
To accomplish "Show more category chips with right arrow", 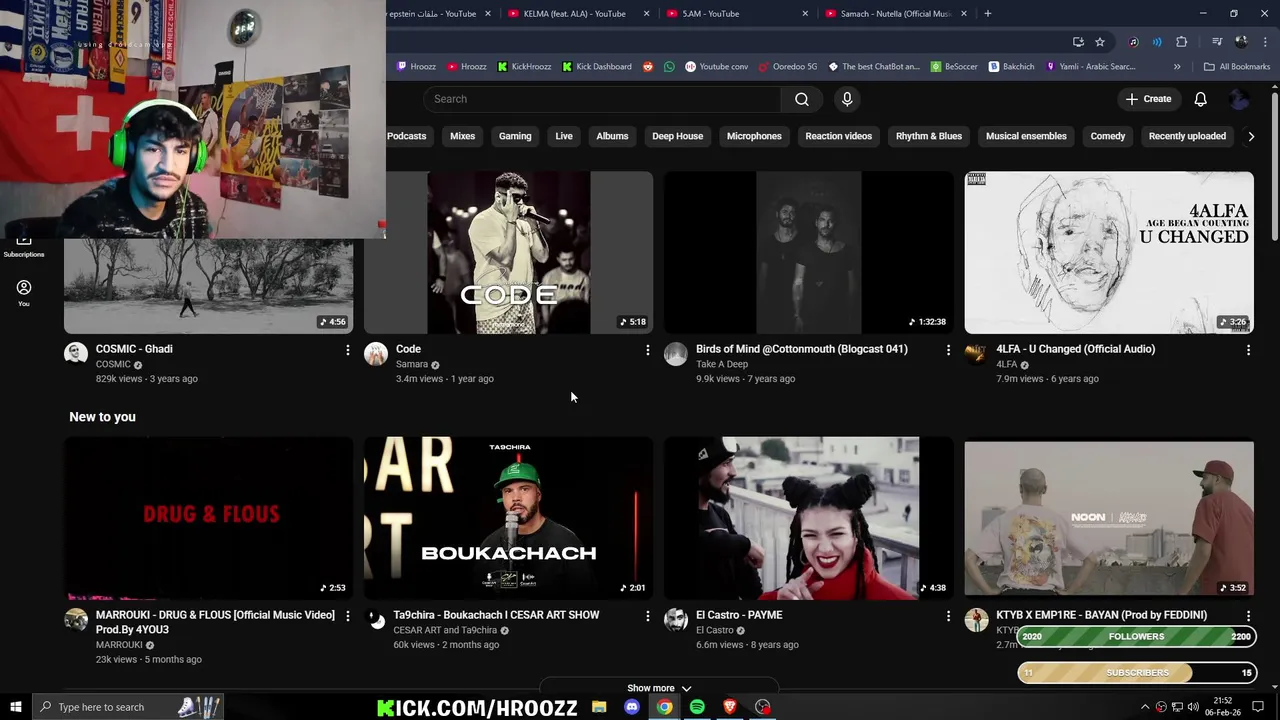I will (1250, 136).
